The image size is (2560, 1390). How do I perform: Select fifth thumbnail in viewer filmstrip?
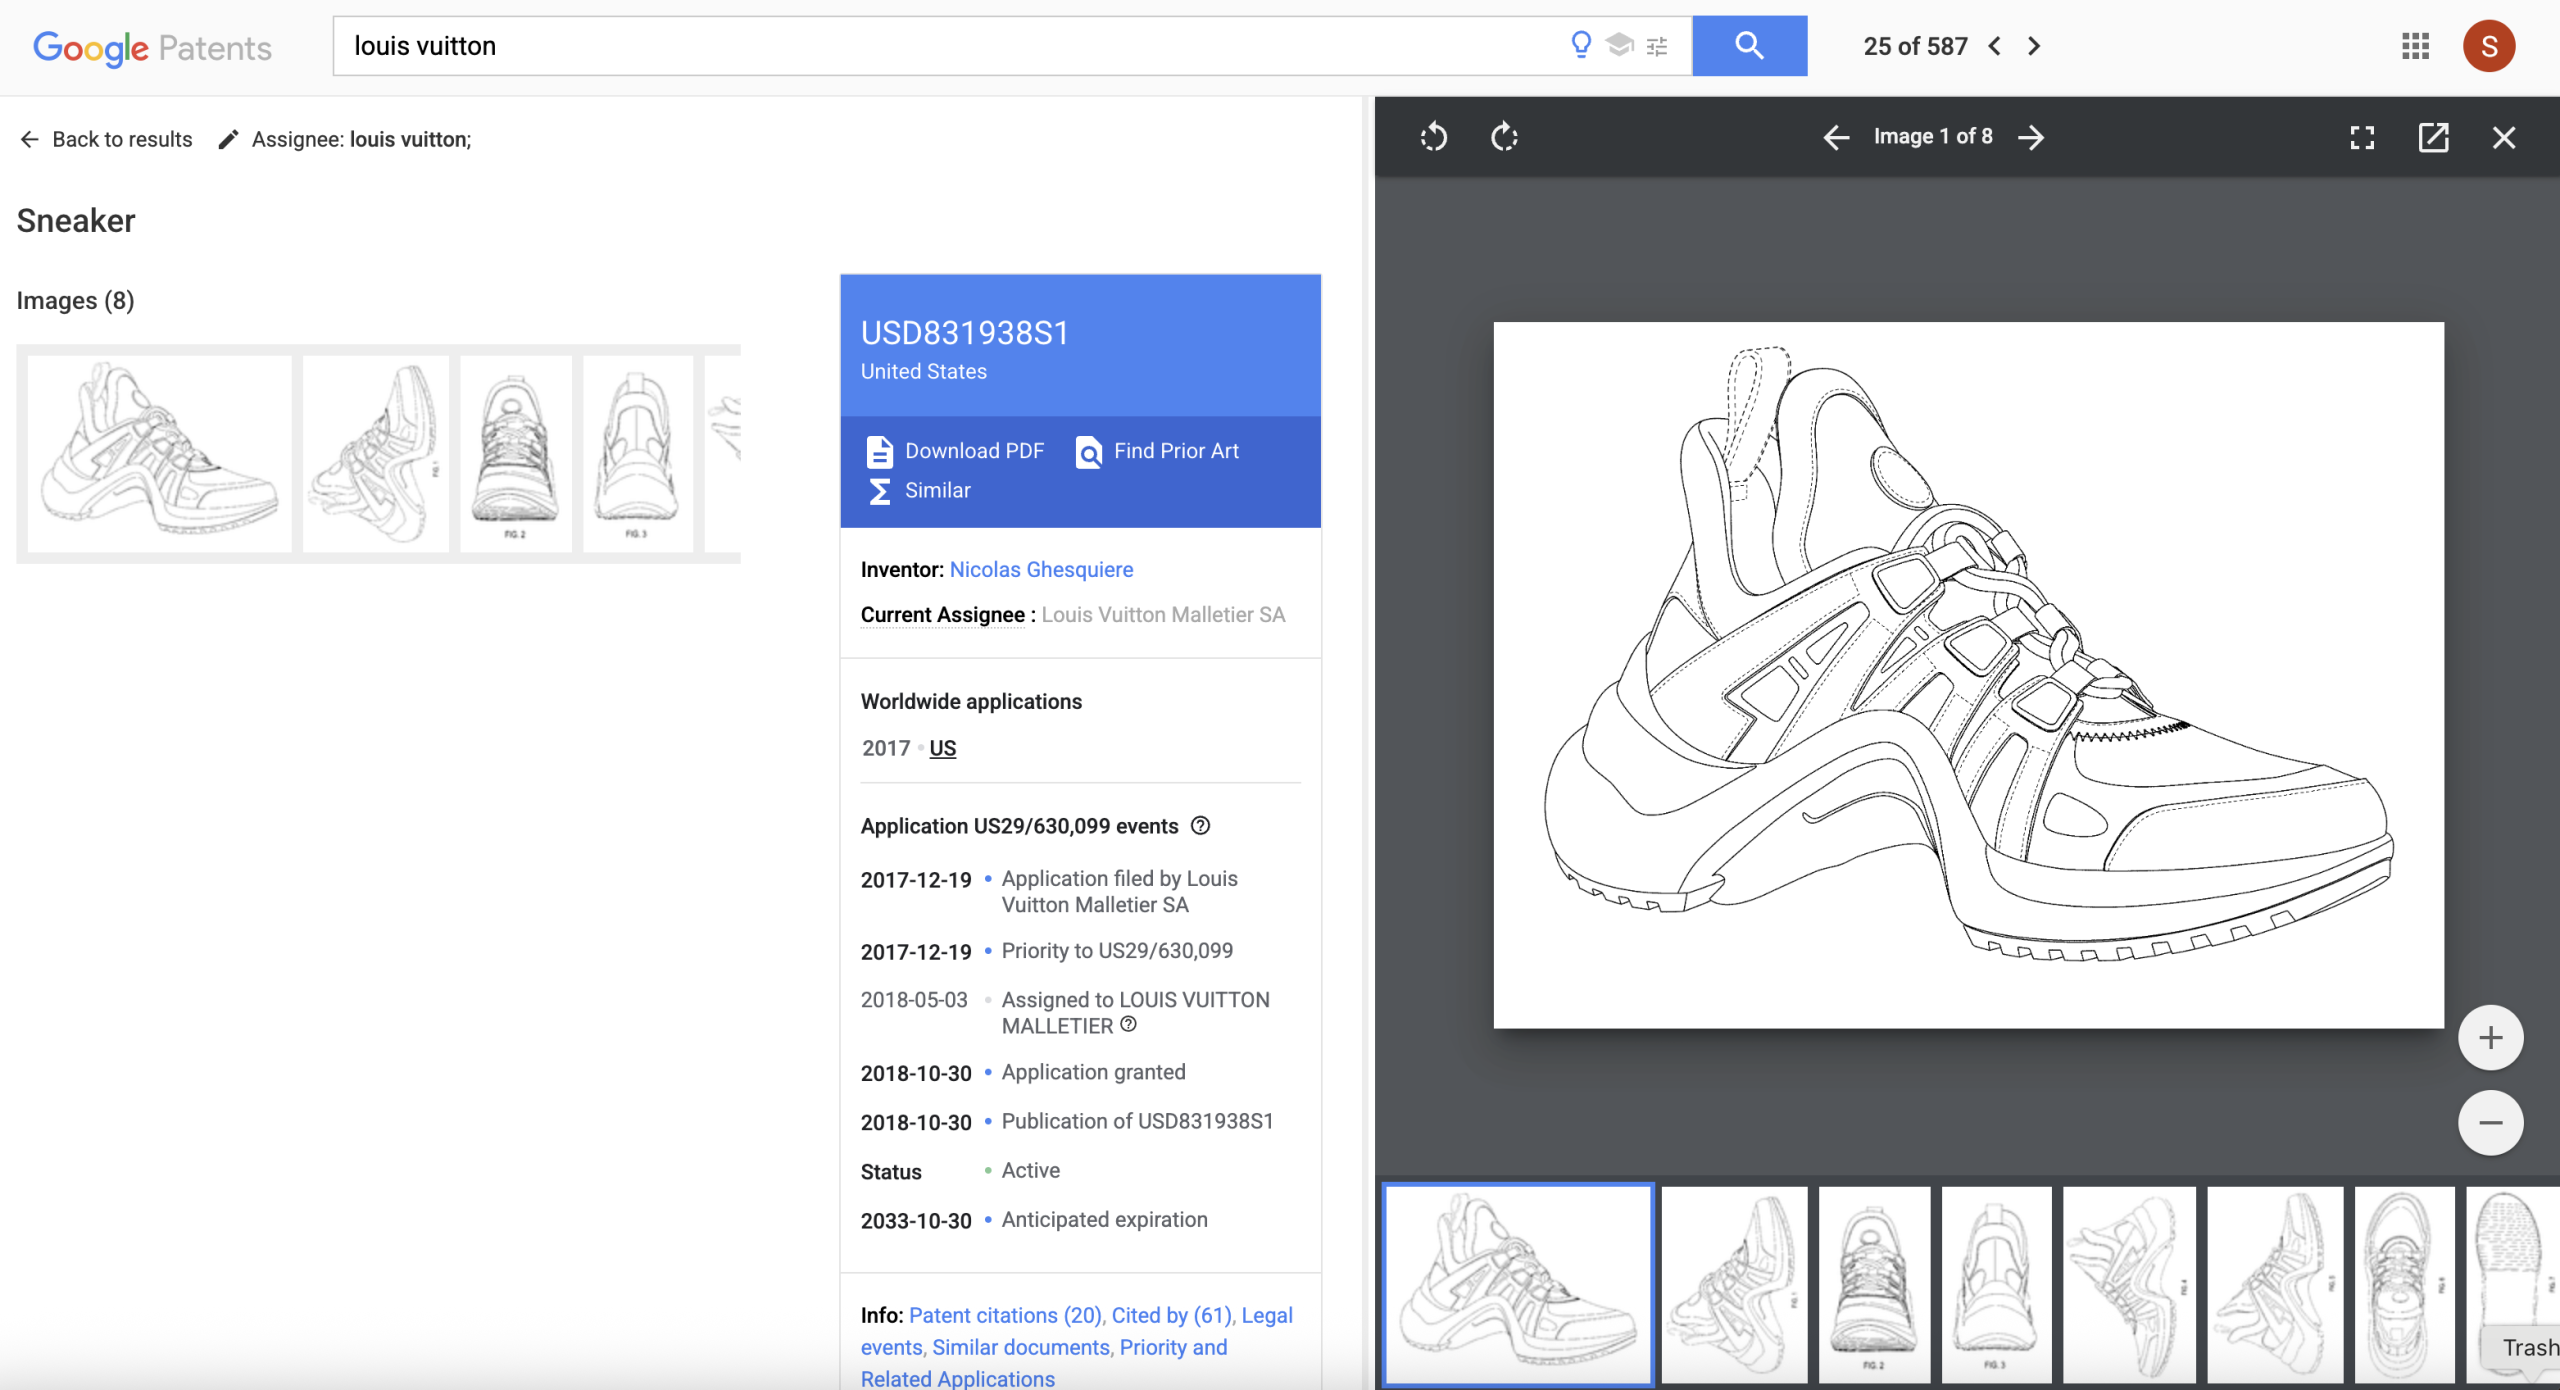[2129, 1284]
